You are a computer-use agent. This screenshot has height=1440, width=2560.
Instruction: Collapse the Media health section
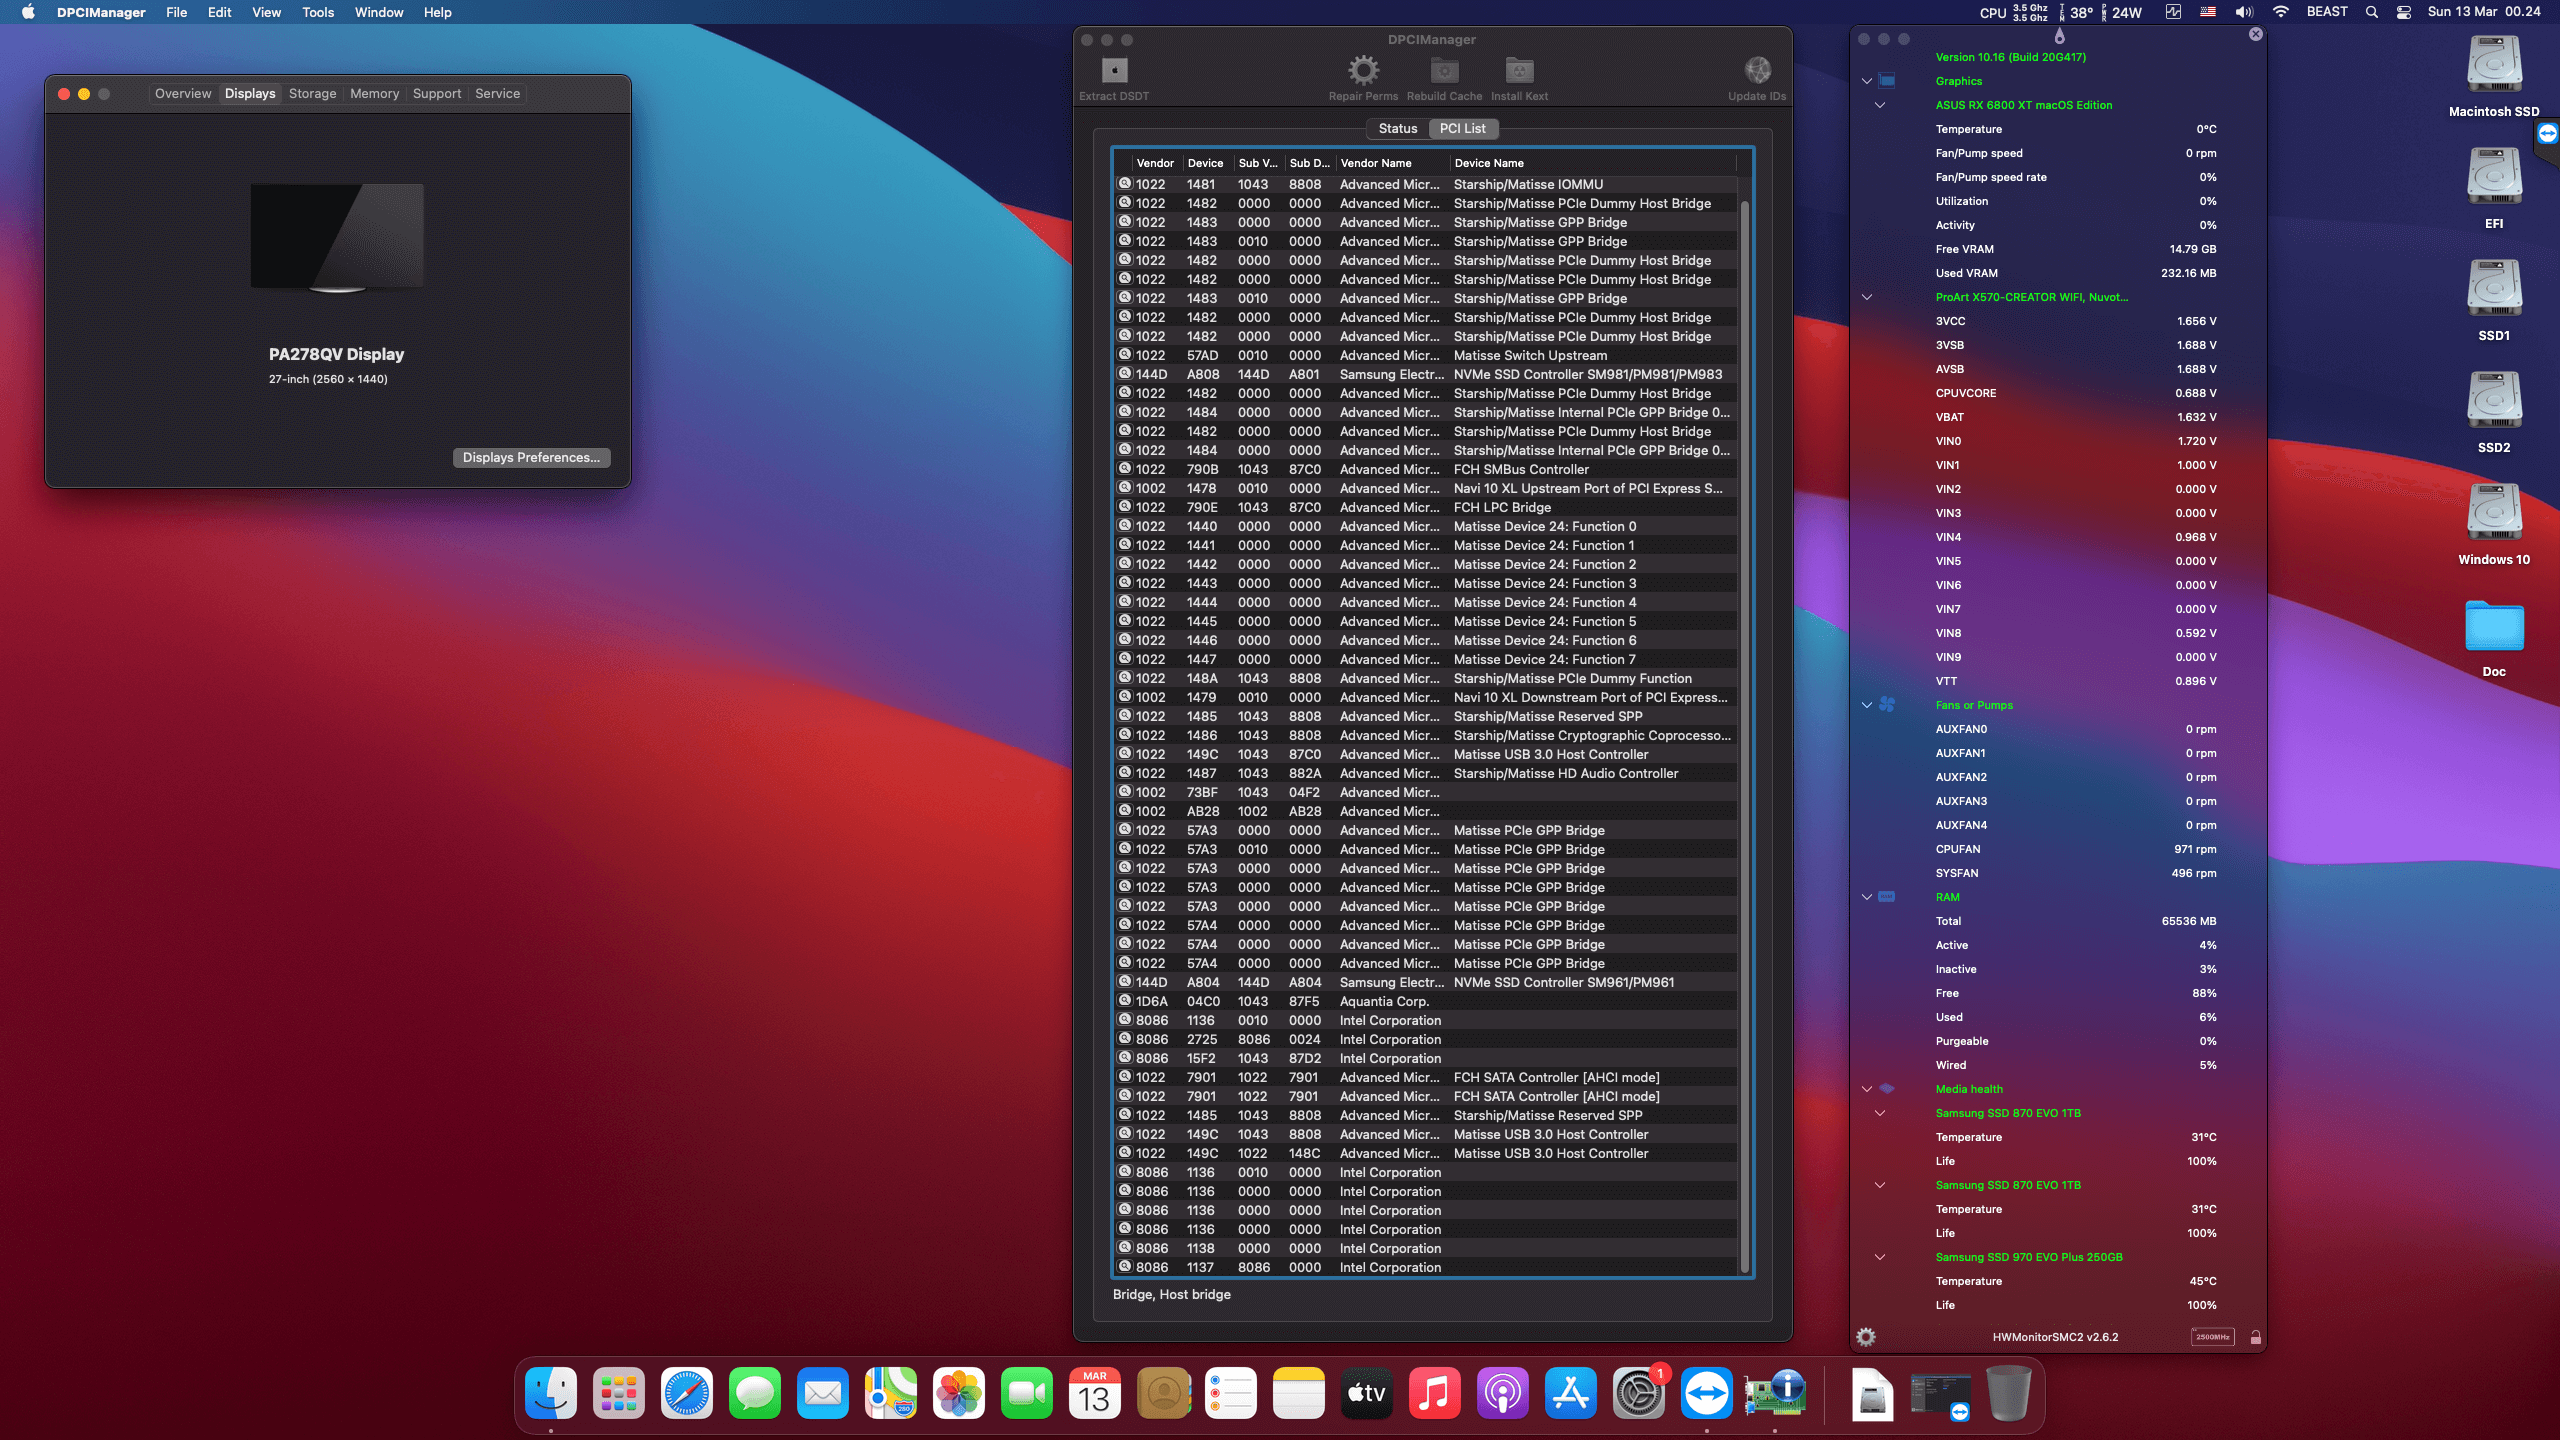click(1866, 1089)
